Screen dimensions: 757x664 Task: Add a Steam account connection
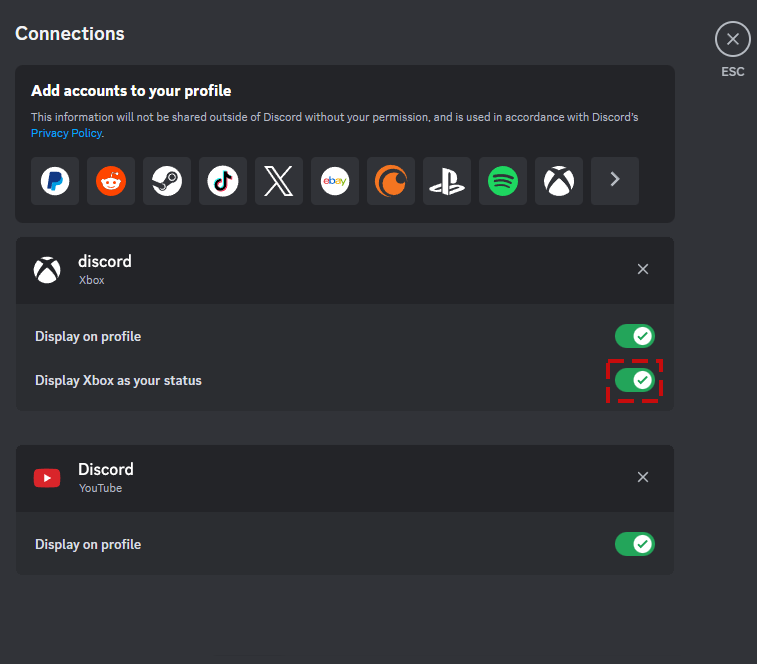coord(167,181)
